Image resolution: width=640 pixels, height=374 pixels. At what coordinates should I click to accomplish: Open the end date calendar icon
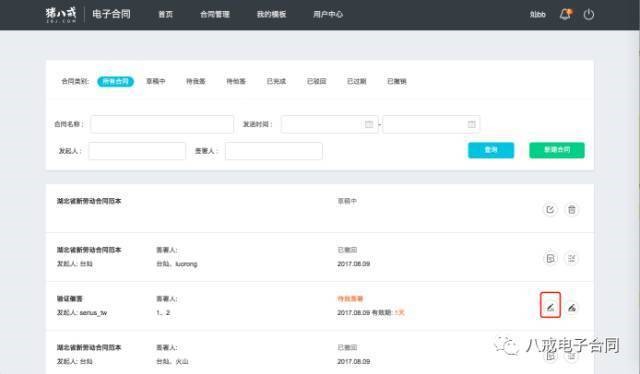point(471,124)
